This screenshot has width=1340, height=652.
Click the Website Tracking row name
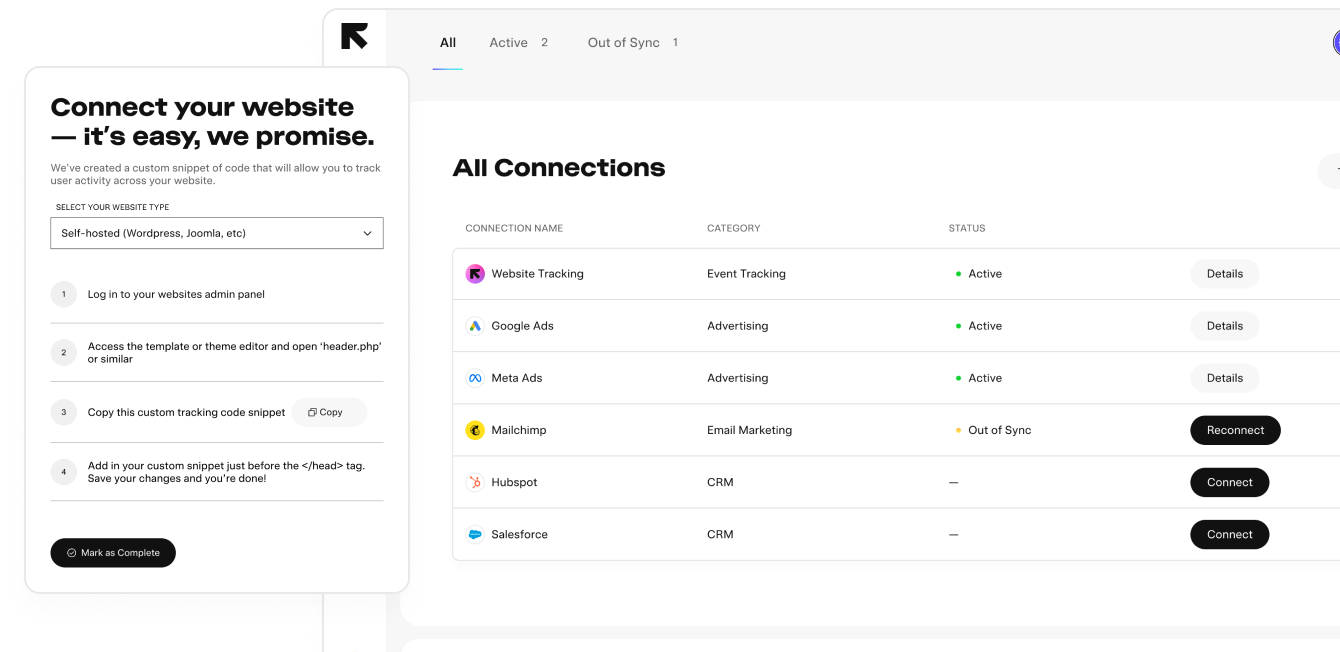pyautogui.click(x=537, y=274)
